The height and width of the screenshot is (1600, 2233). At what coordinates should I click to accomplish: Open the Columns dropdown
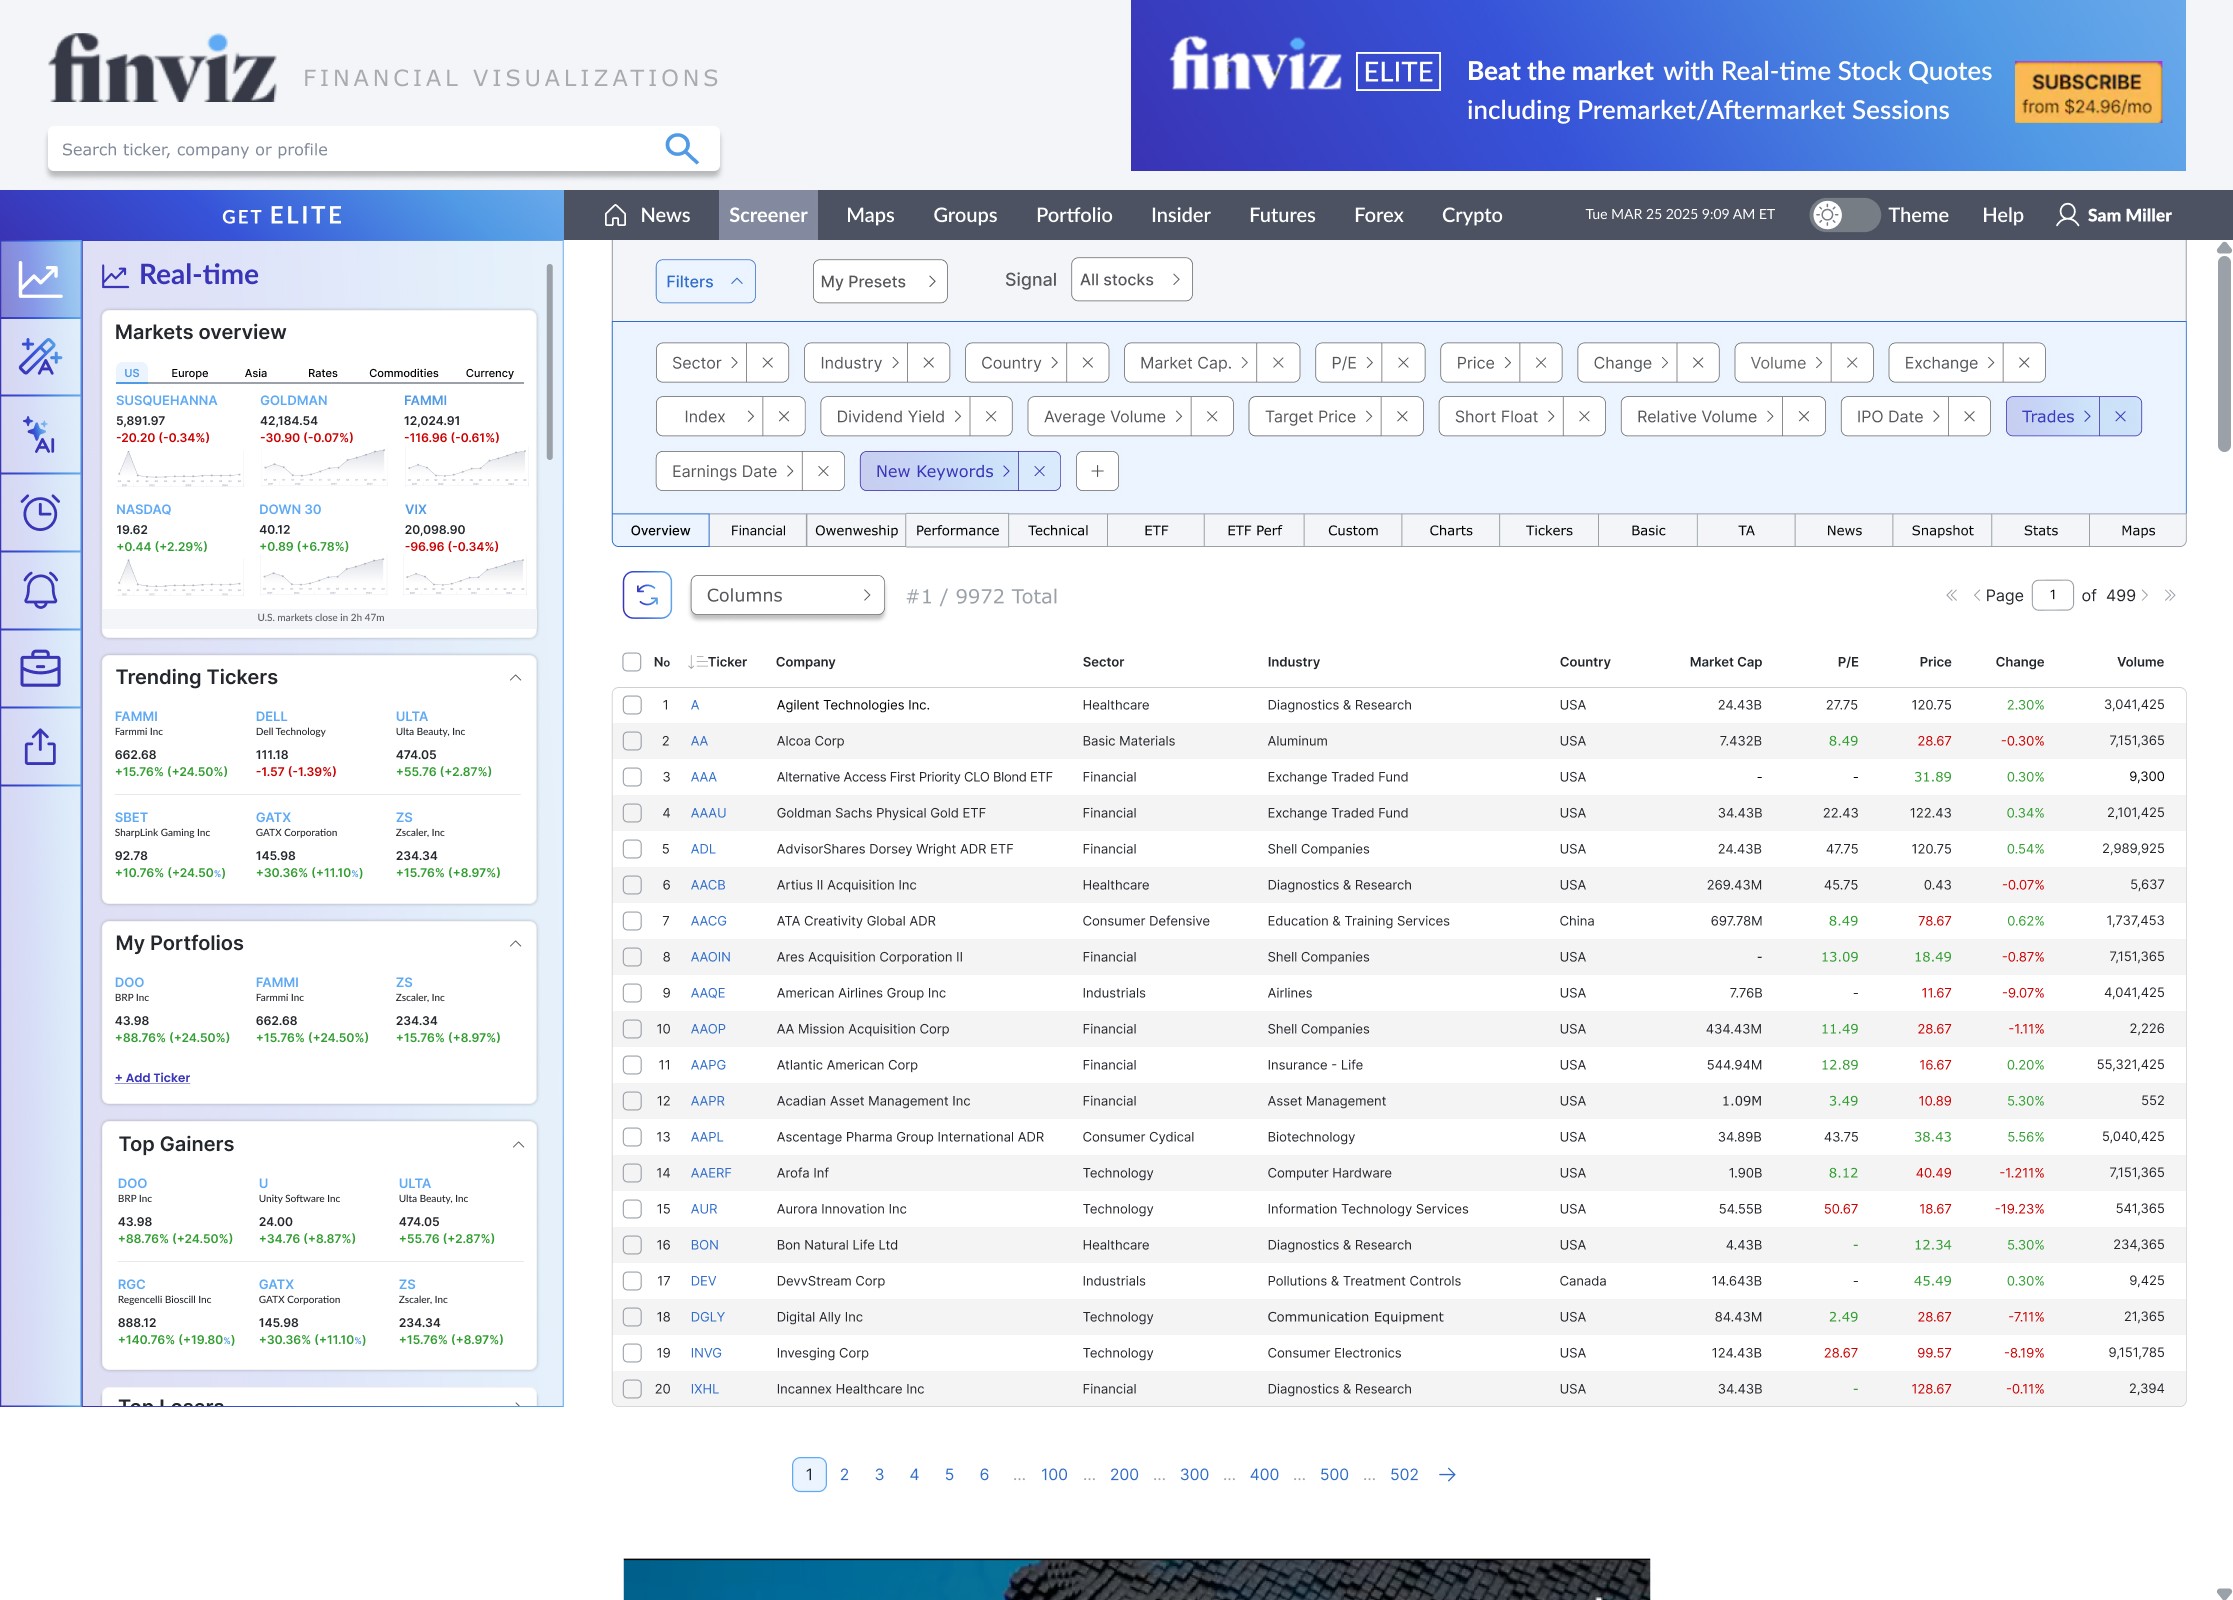tap(787, 595)
